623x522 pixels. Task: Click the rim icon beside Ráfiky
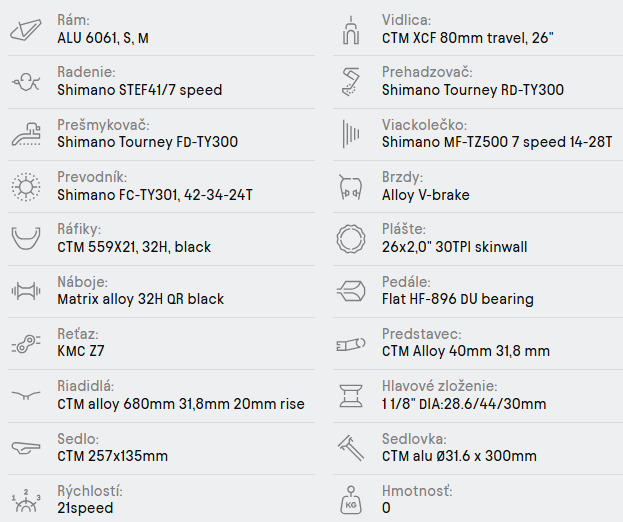[25, 238]
